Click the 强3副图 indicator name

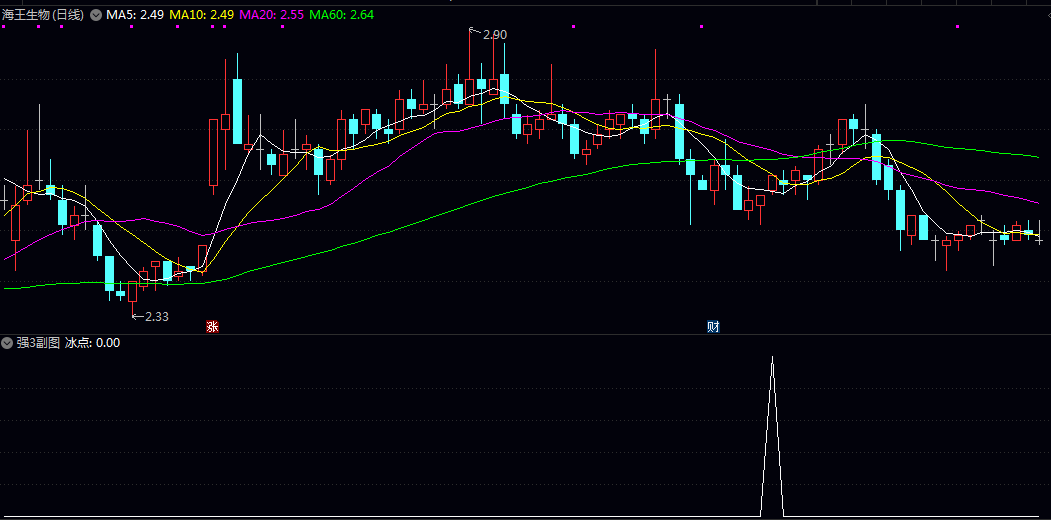38,343
